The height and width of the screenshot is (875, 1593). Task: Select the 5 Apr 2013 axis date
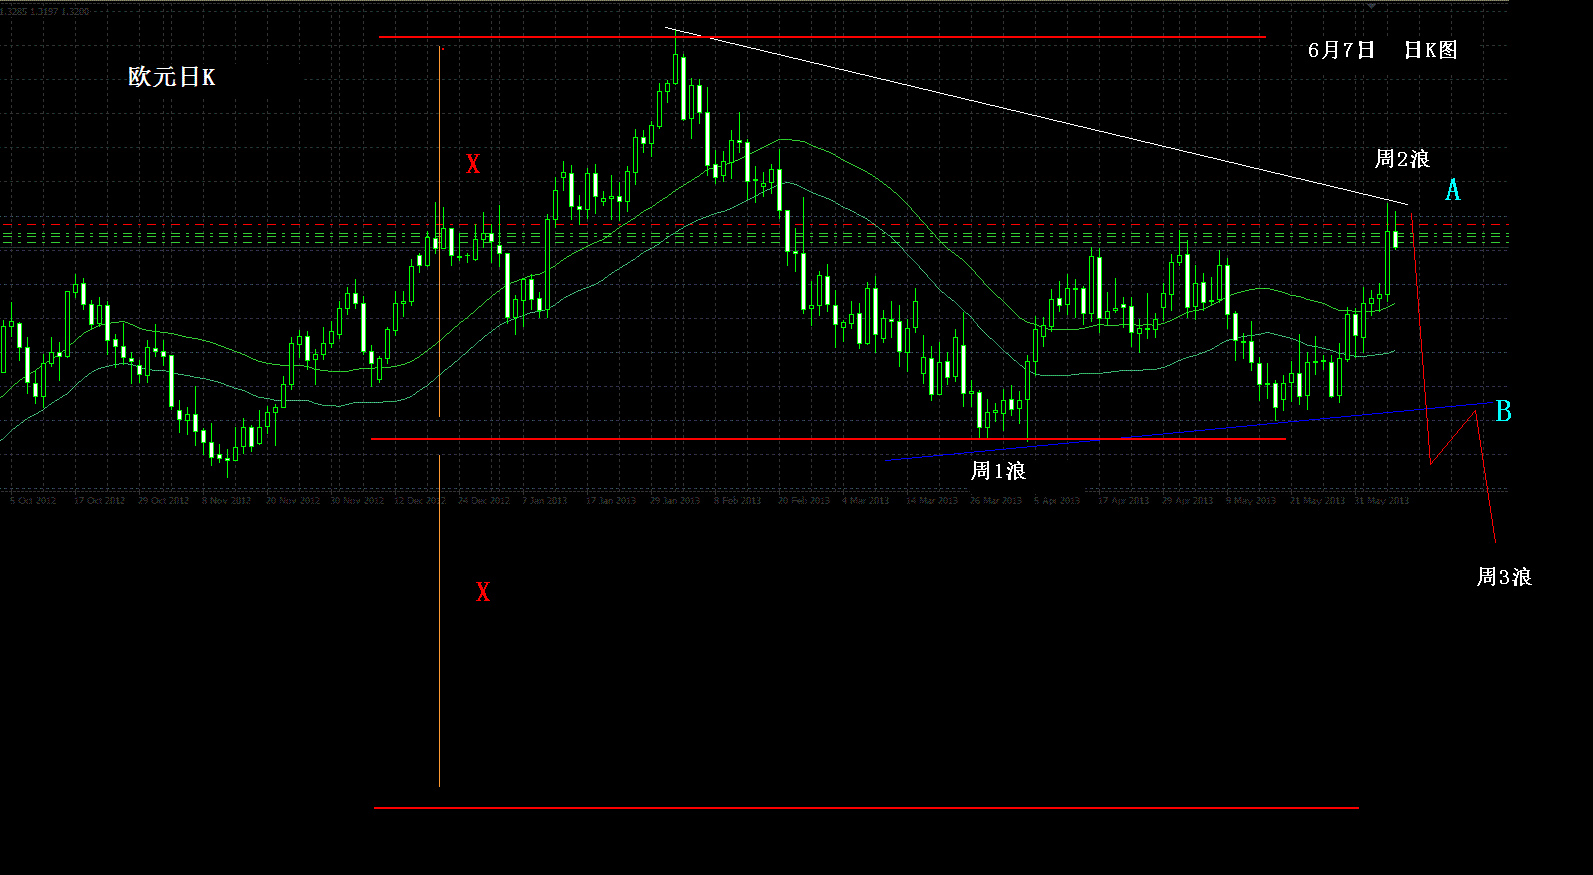pos(1057,500)
